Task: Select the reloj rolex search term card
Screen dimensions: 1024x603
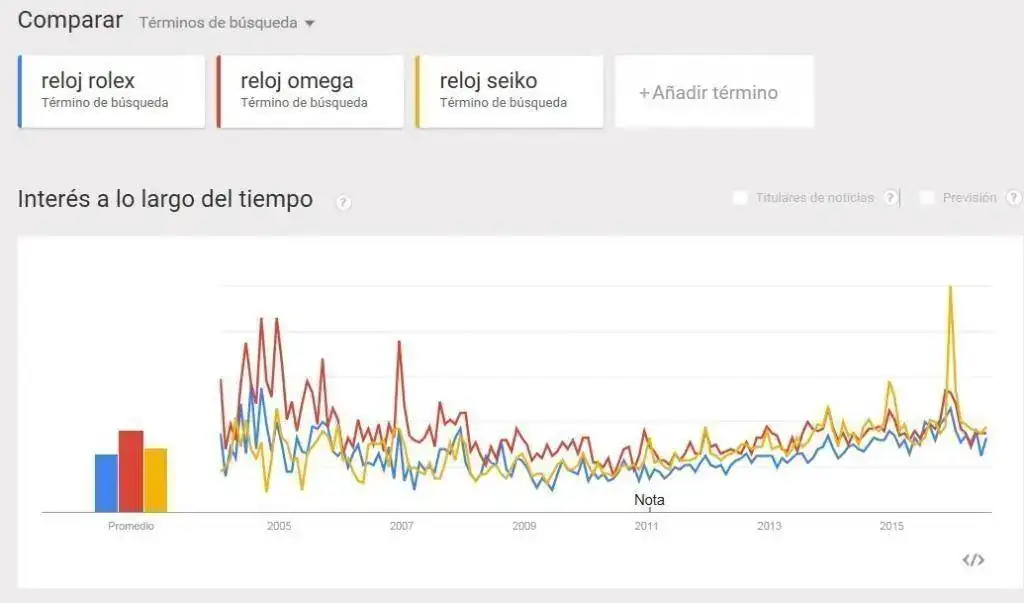Action: point(111,91)
